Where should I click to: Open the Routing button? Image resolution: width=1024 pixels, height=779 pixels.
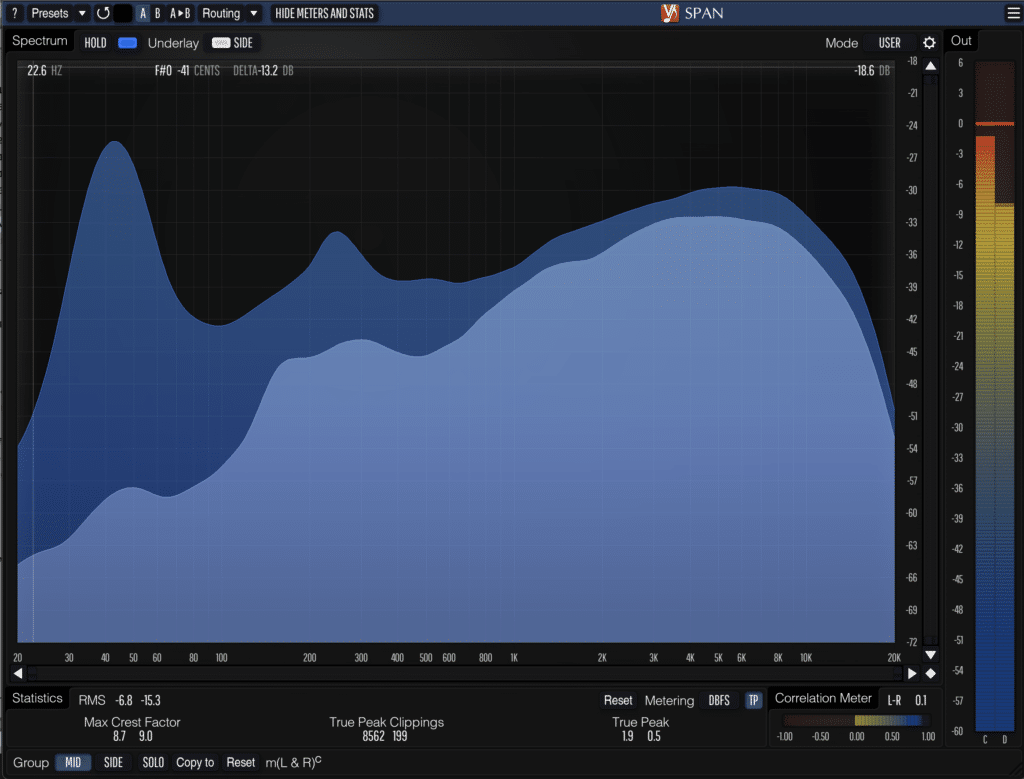[x=221, y=13]
